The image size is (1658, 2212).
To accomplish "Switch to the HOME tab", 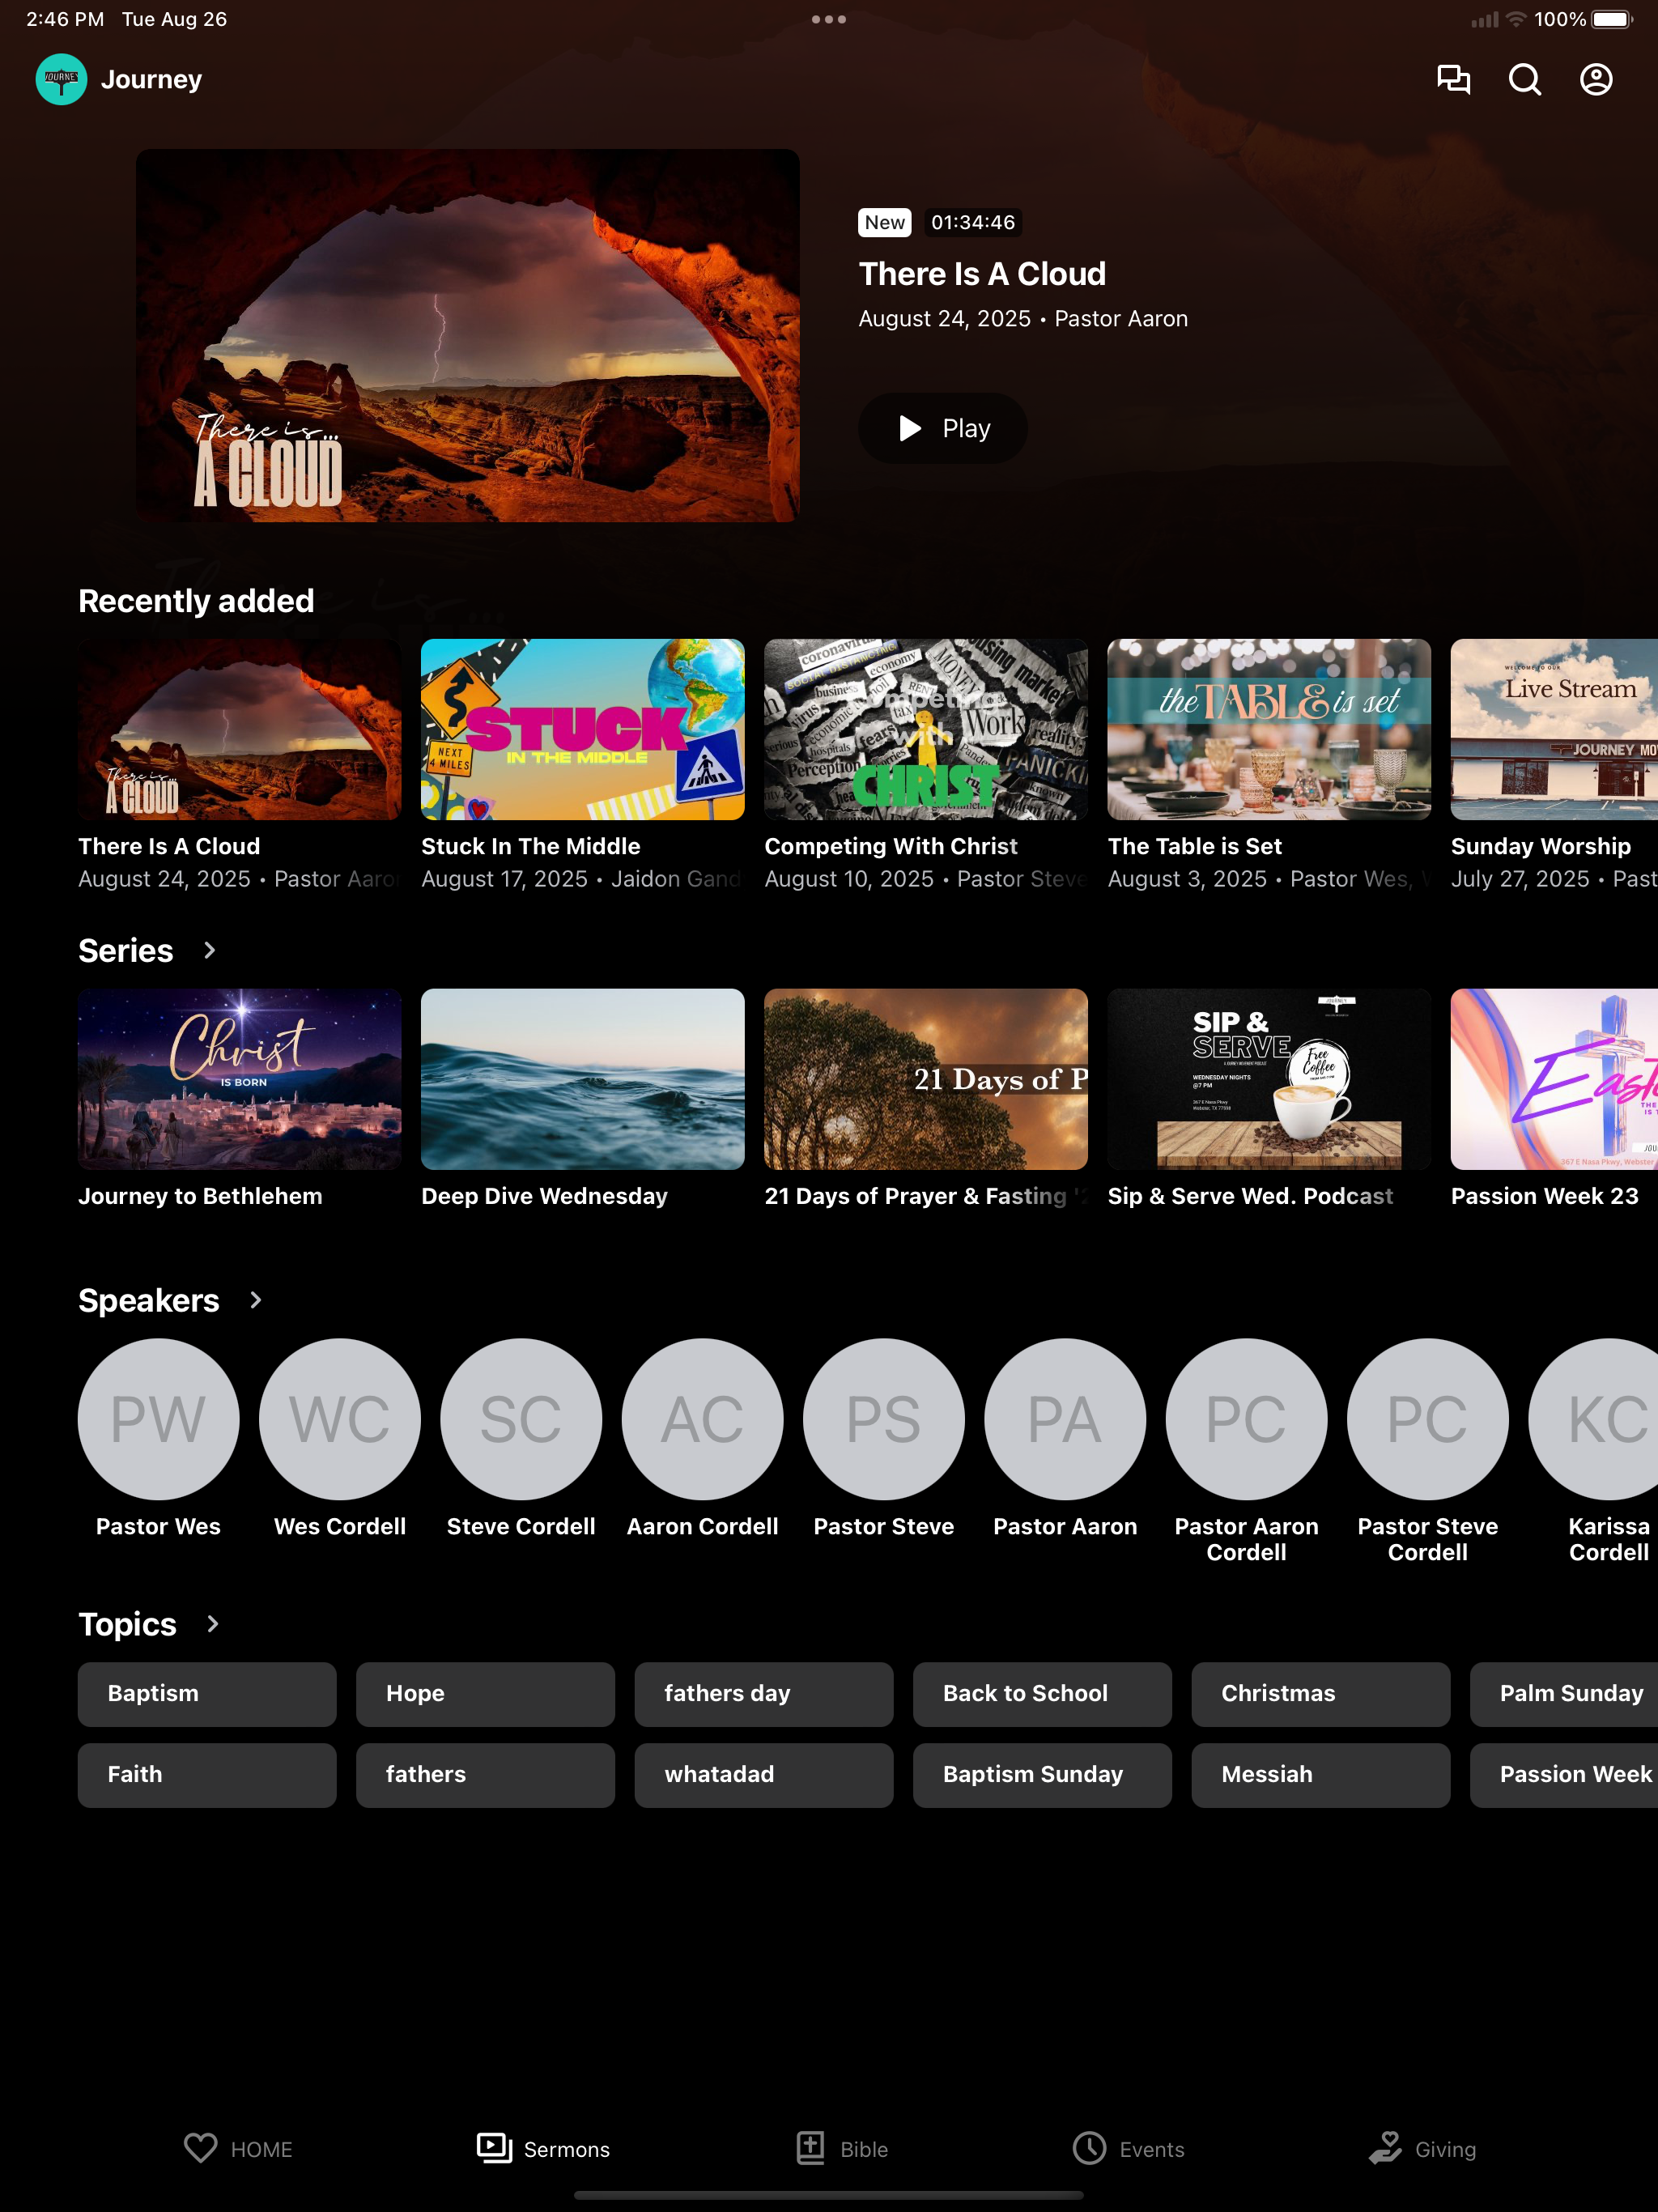I will click(x=238, y=2149).
